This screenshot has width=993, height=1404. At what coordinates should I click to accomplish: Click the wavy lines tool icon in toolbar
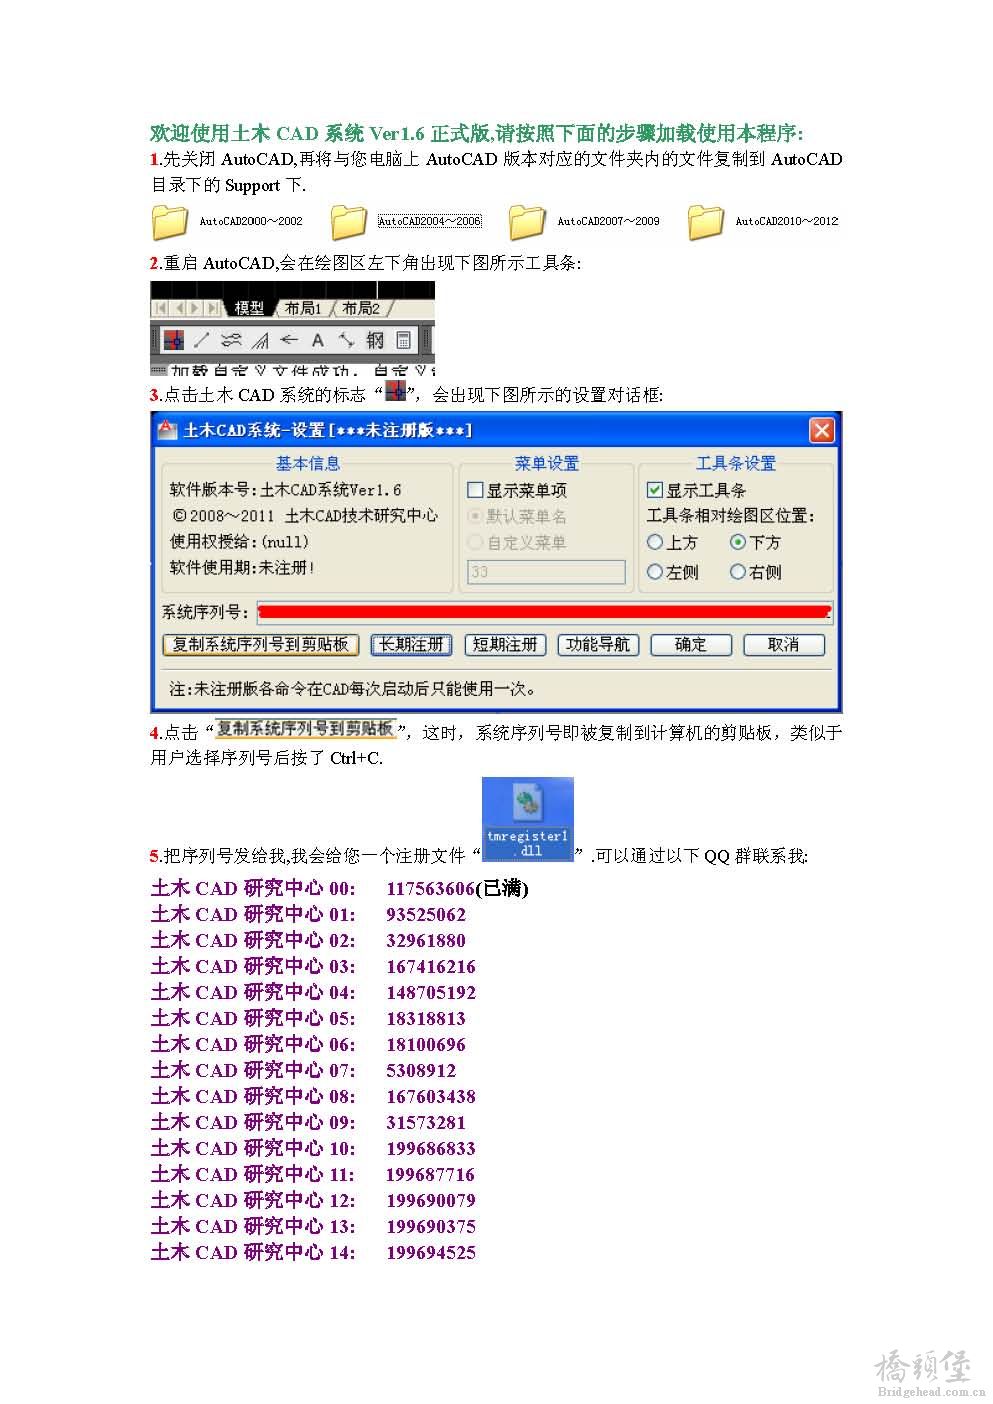pyautogui.click(x=231, y=340)
